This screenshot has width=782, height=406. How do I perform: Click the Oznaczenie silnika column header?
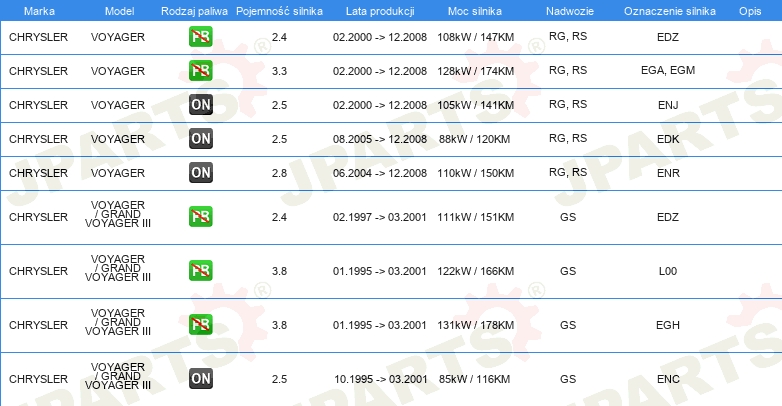click(669, 11)
